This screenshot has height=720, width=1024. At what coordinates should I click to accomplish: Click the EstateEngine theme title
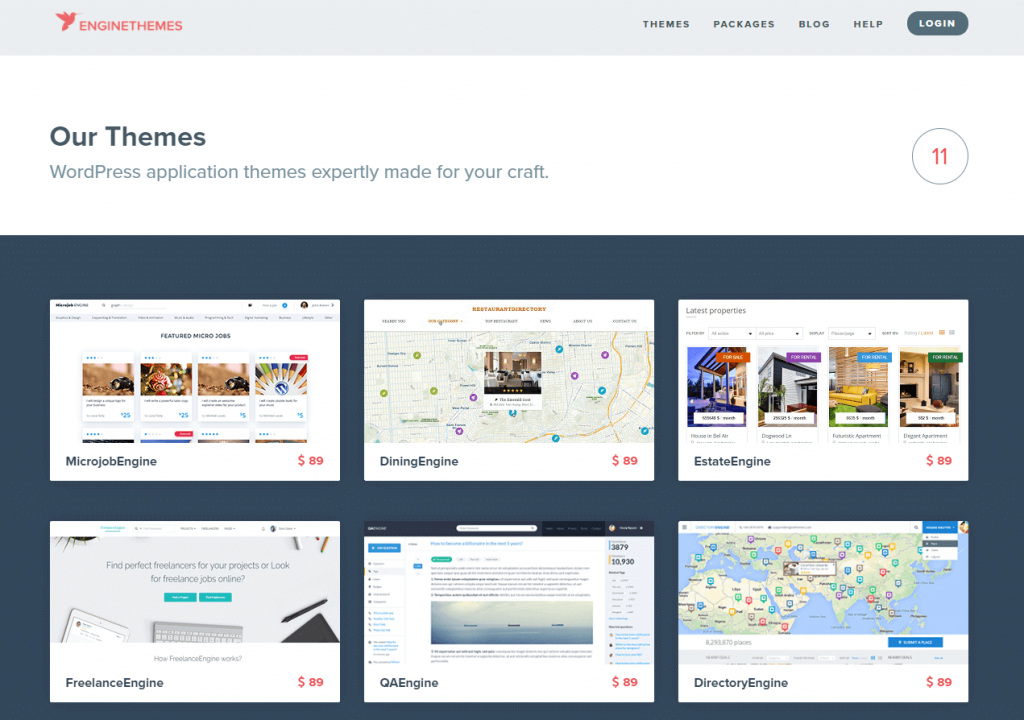(732, 461)
